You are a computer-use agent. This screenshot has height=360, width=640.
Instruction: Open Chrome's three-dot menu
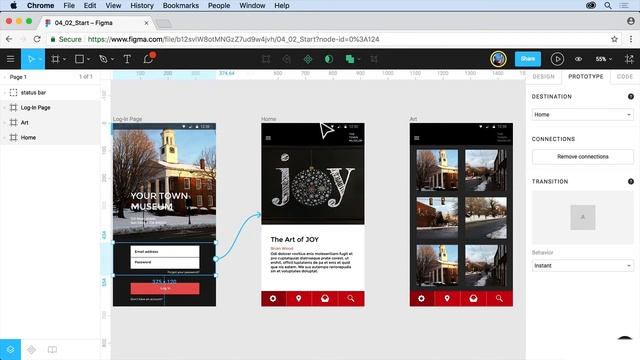click(631, 39)
